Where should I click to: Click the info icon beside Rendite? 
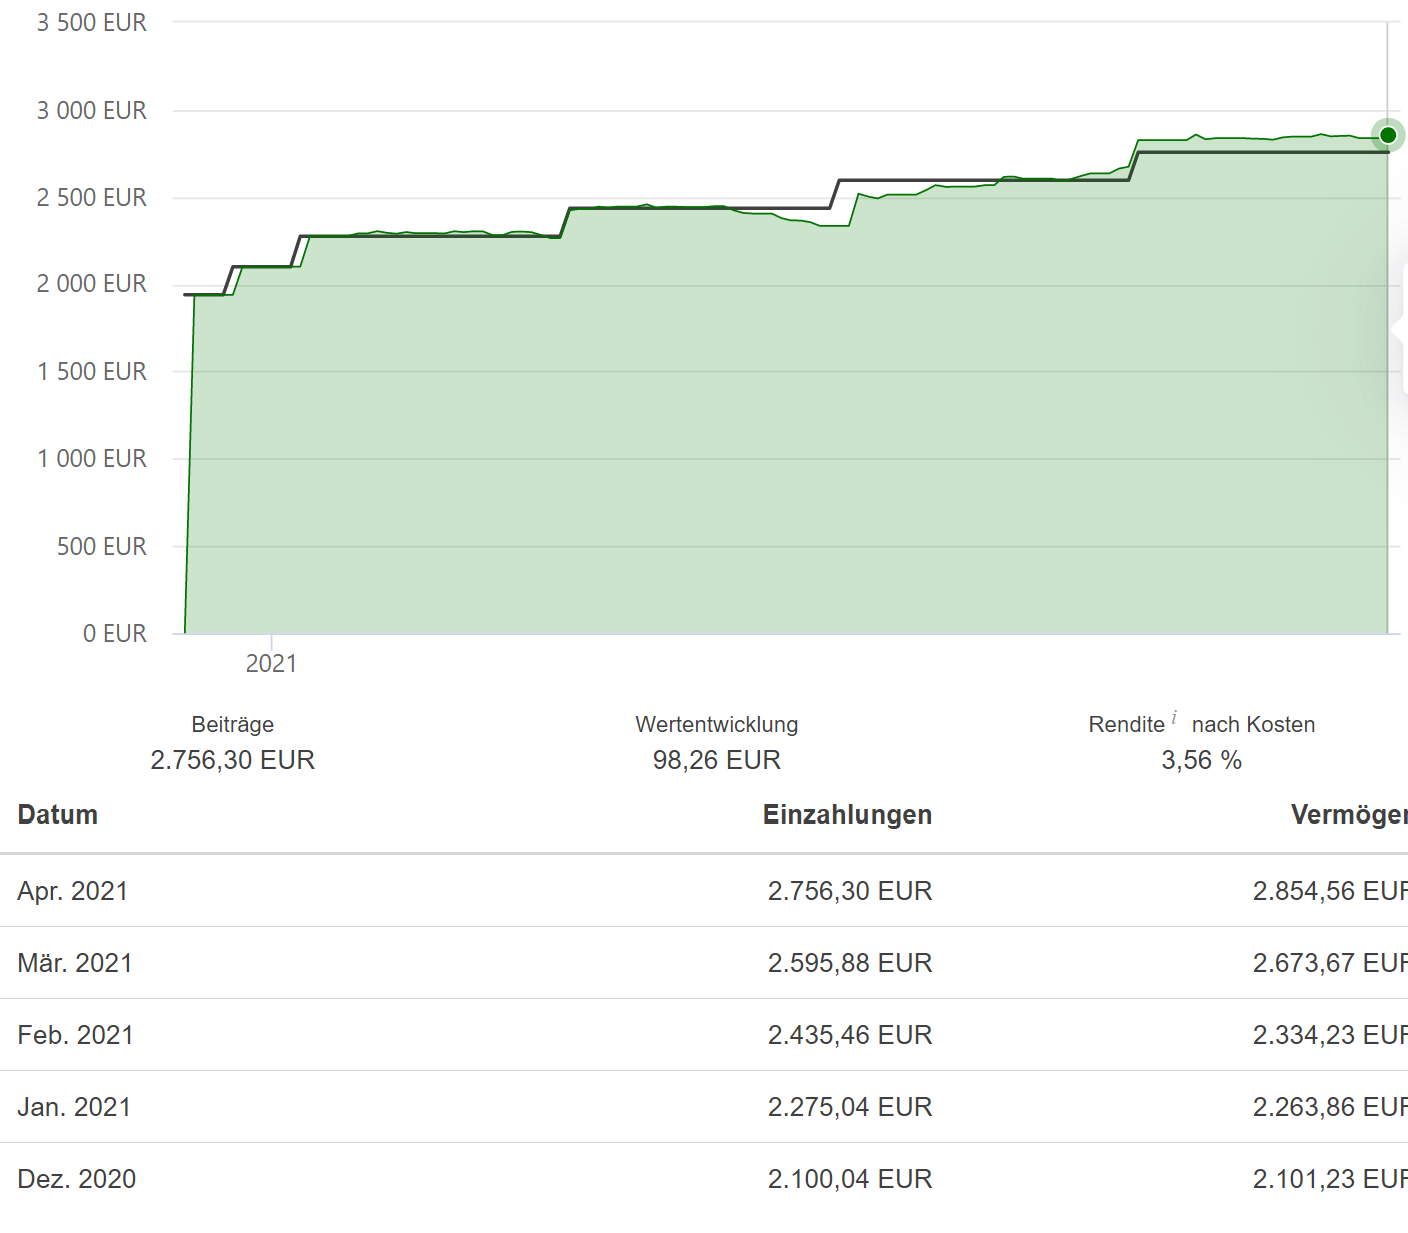tap(1174, 717)
